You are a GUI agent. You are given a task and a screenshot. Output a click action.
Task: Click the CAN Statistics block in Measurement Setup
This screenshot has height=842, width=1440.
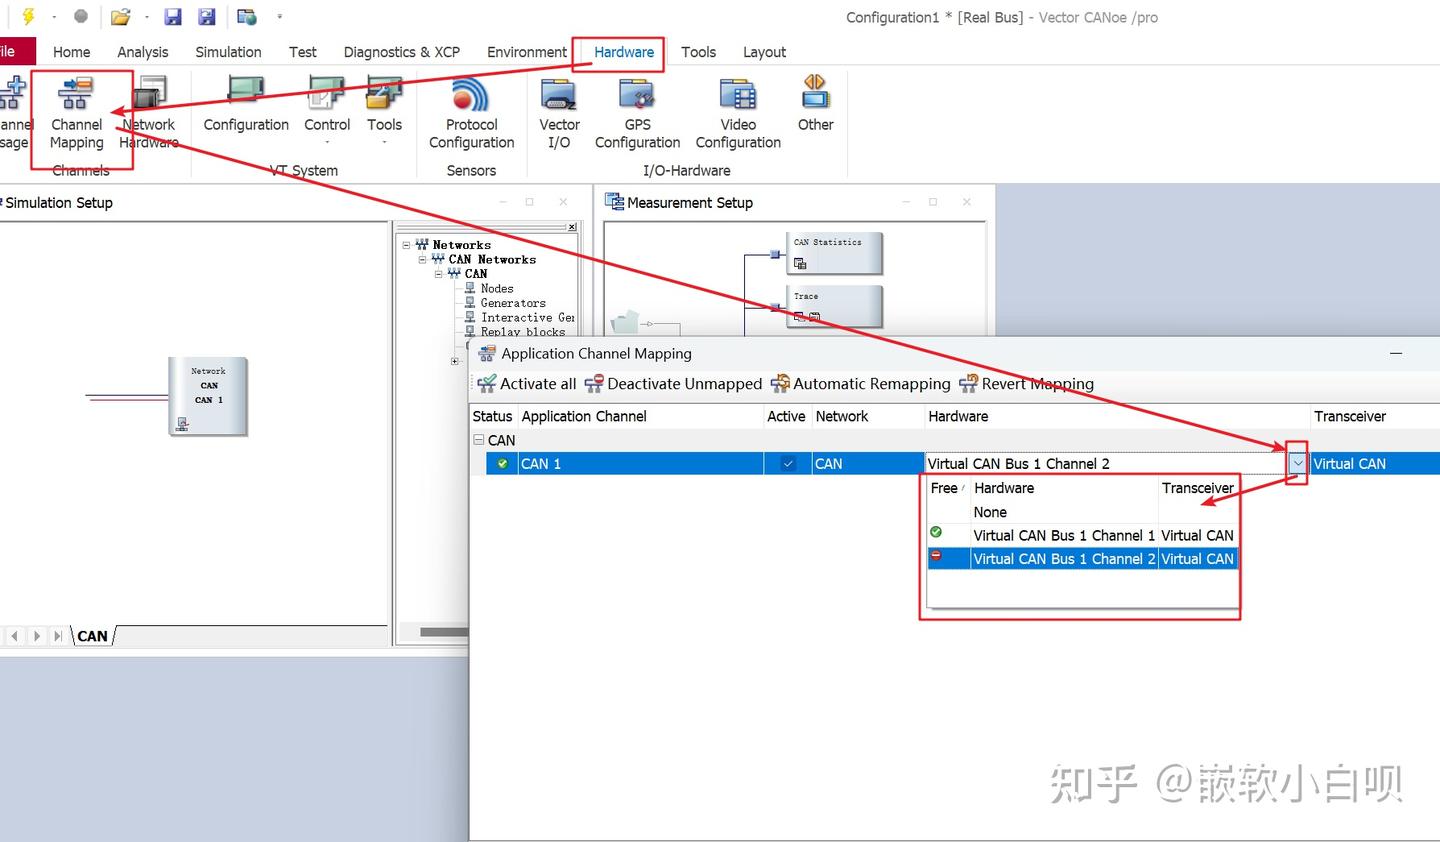coord(833,253)
